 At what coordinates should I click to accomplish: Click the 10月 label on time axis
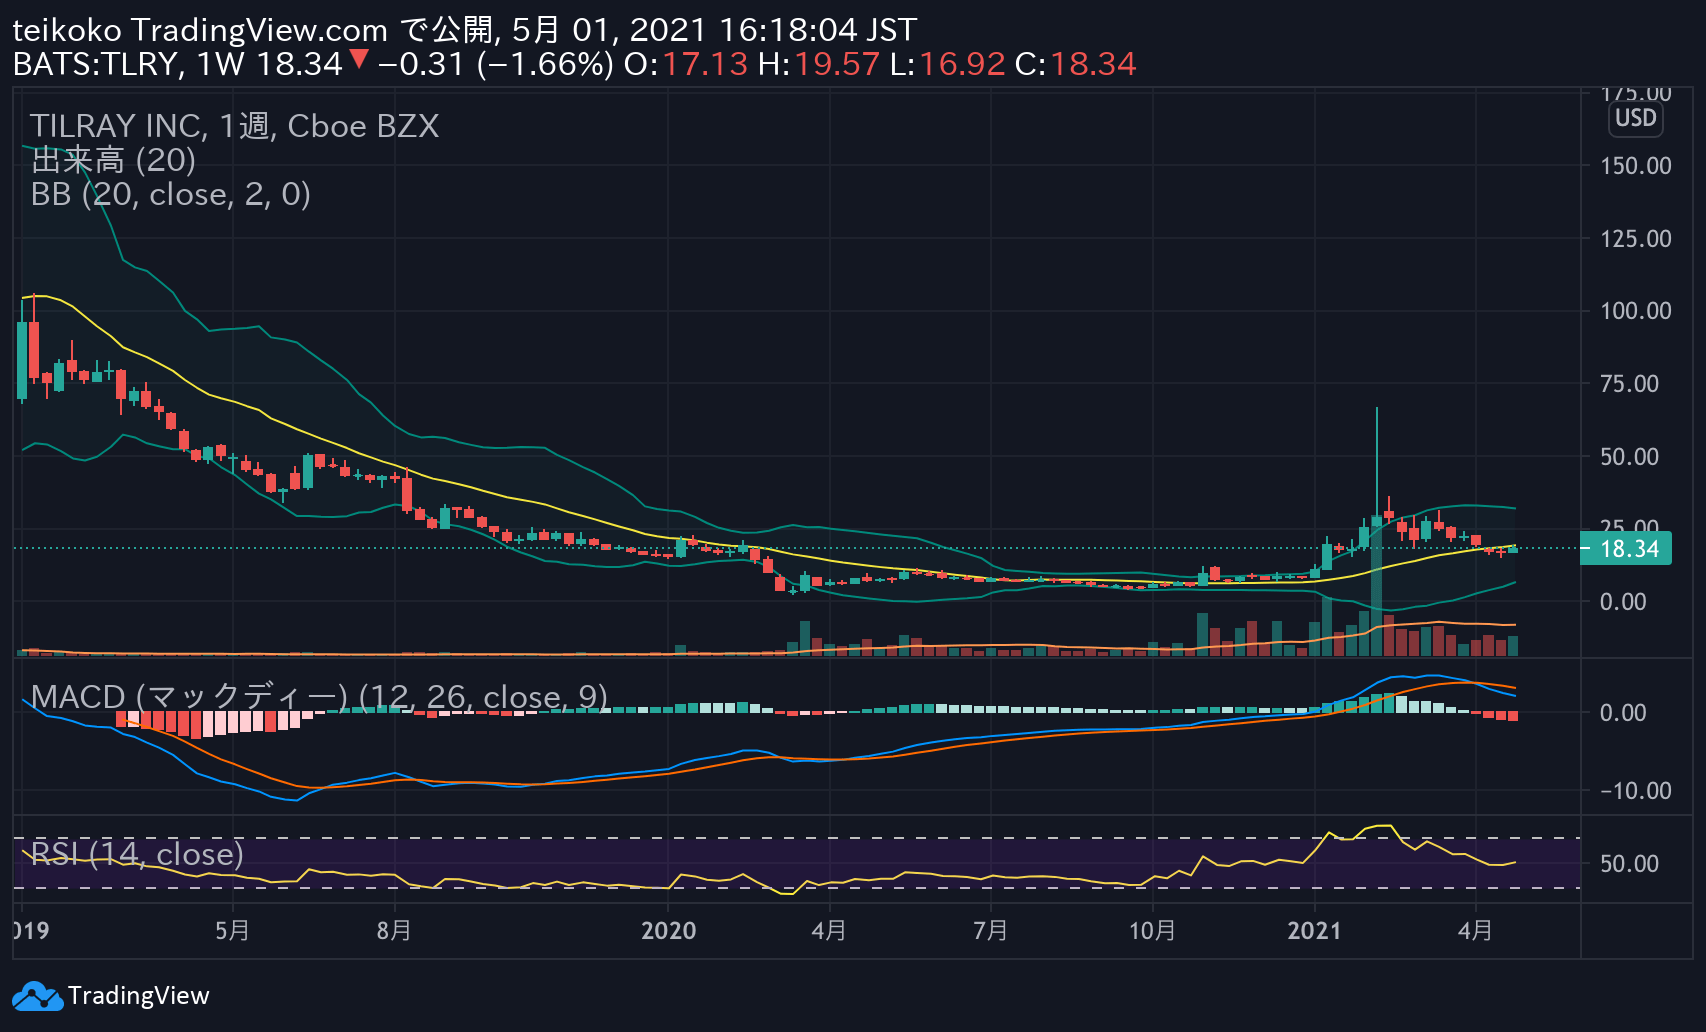[1152, 931]
